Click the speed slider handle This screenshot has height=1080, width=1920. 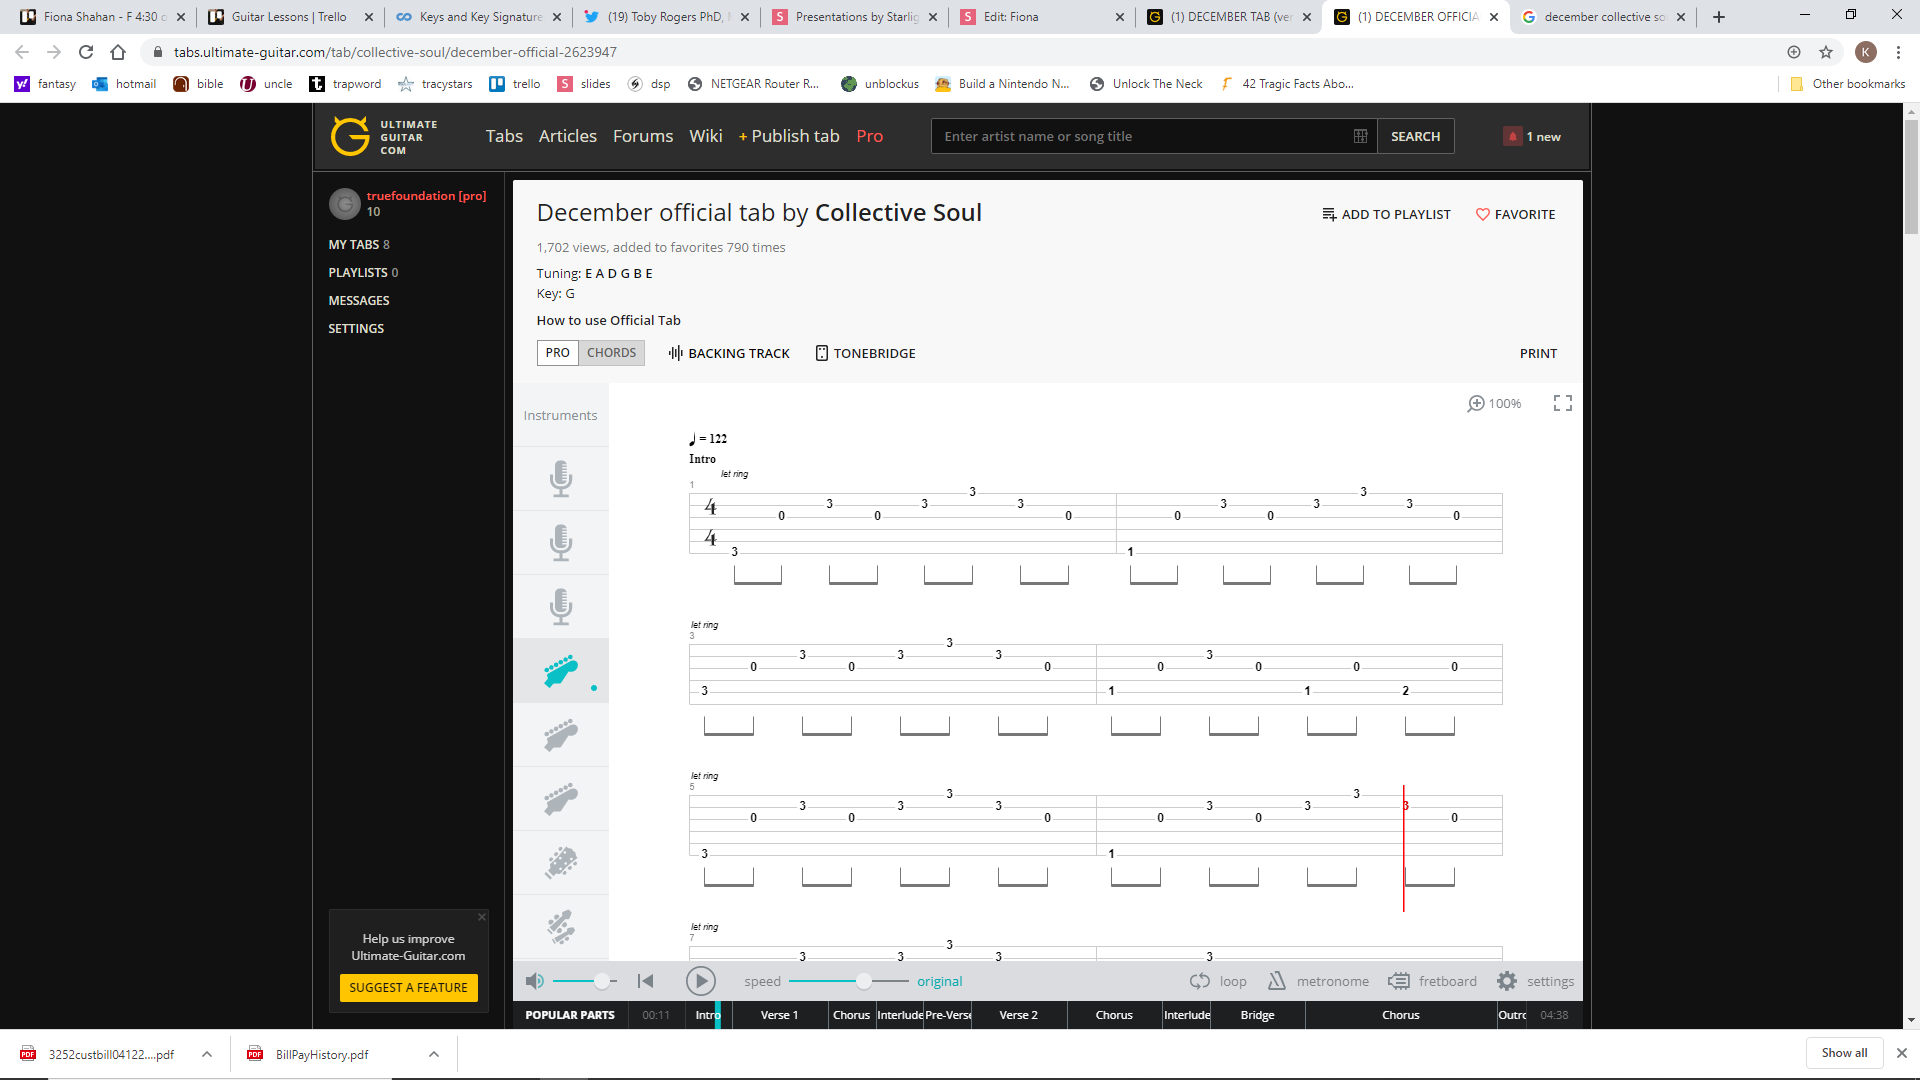coord(863,981)
